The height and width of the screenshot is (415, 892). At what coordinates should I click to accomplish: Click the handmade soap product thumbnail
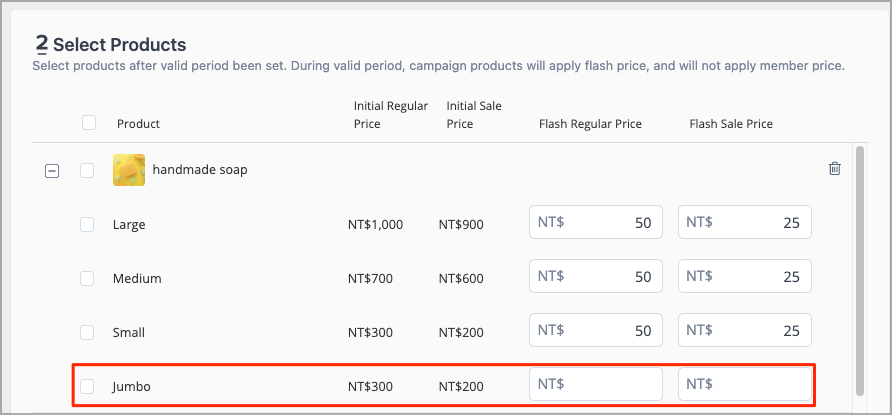coord(129,170)
